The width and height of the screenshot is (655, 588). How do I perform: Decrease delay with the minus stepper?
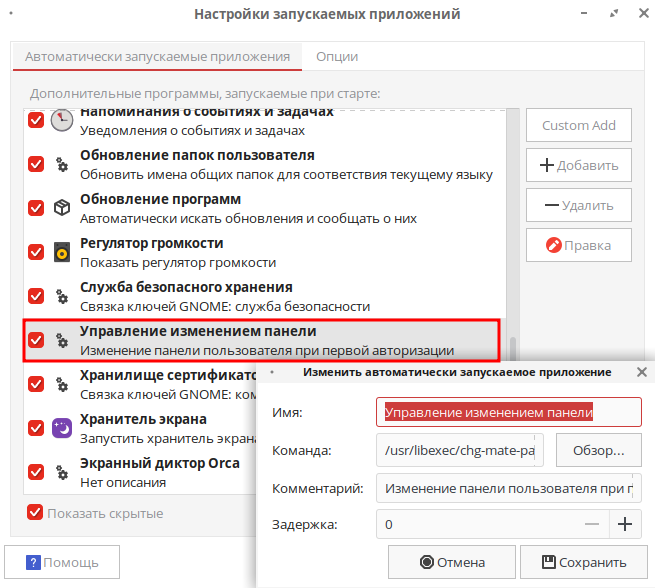592,524
